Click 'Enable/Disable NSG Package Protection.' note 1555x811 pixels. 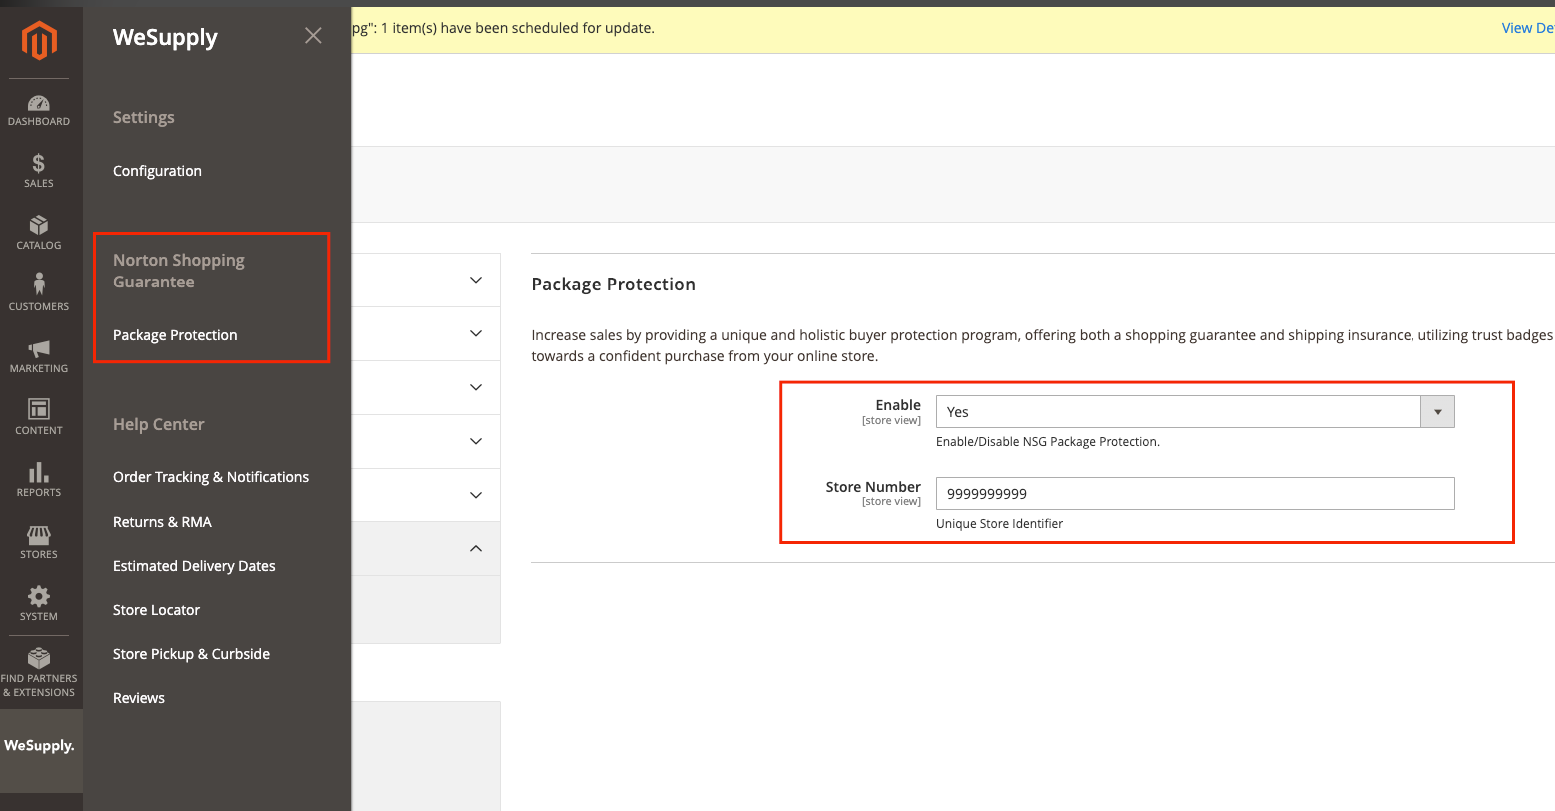click(x=1047, y=442)
